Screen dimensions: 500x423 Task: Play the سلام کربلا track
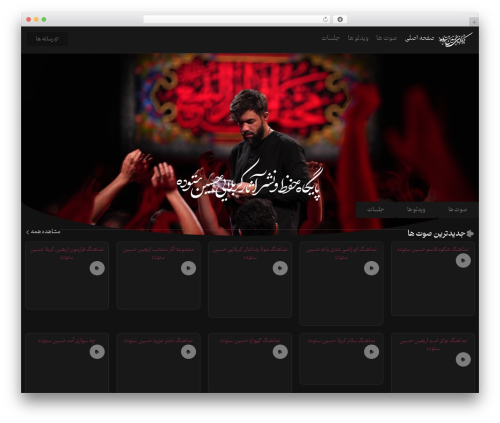coord(371,352)
